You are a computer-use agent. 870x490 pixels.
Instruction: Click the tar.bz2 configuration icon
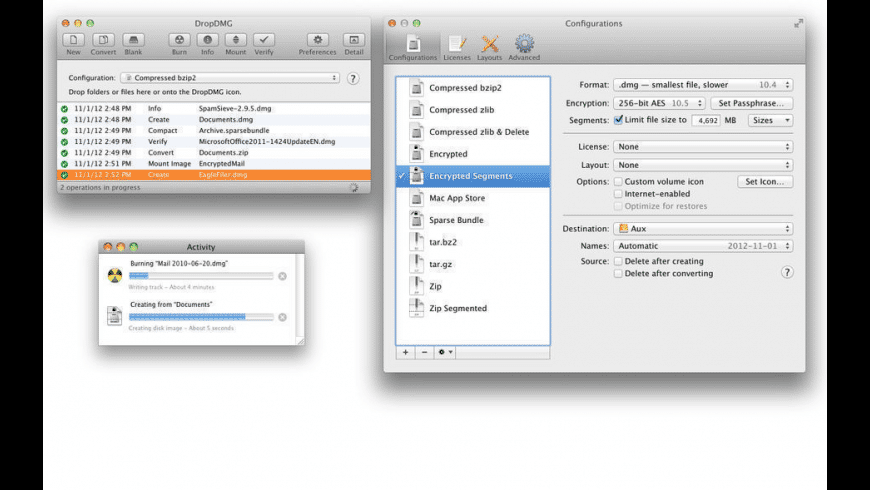pos(416,242)
